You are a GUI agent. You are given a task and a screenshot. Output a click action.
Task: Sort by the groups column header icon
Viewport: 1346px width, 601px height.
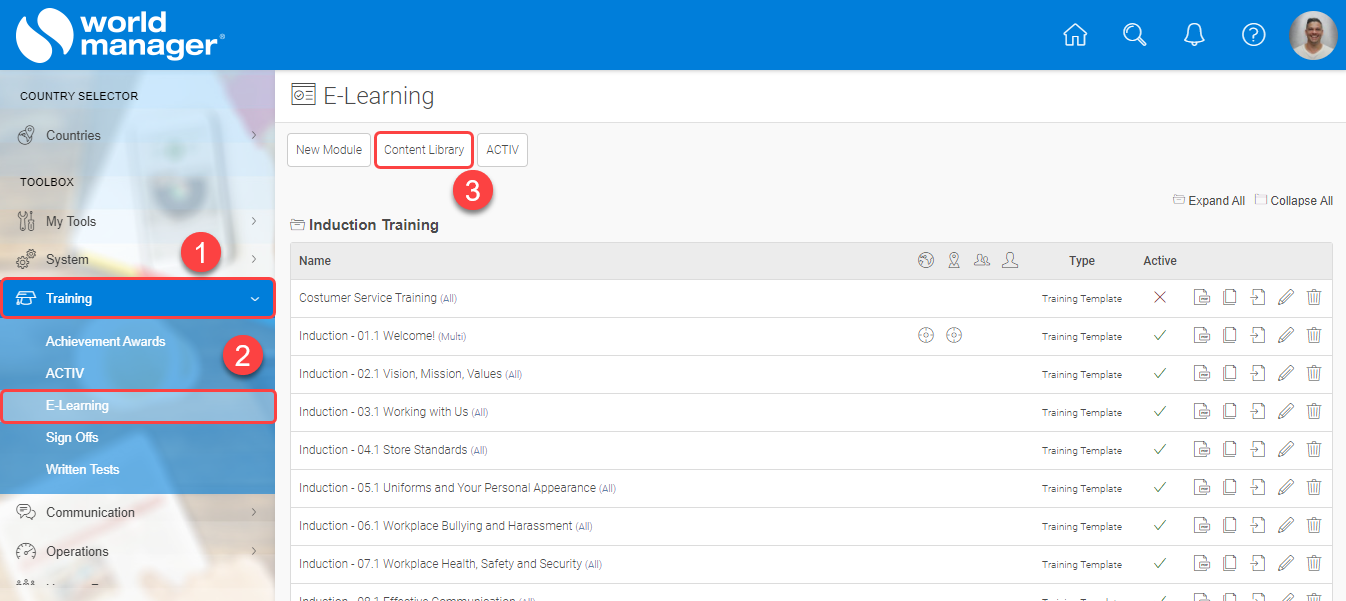coord(982,260)
